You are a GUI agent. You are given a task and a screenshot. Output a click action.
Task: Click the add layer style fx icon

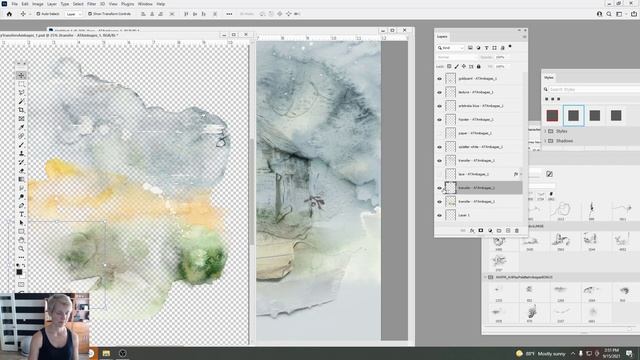point(472,231)
